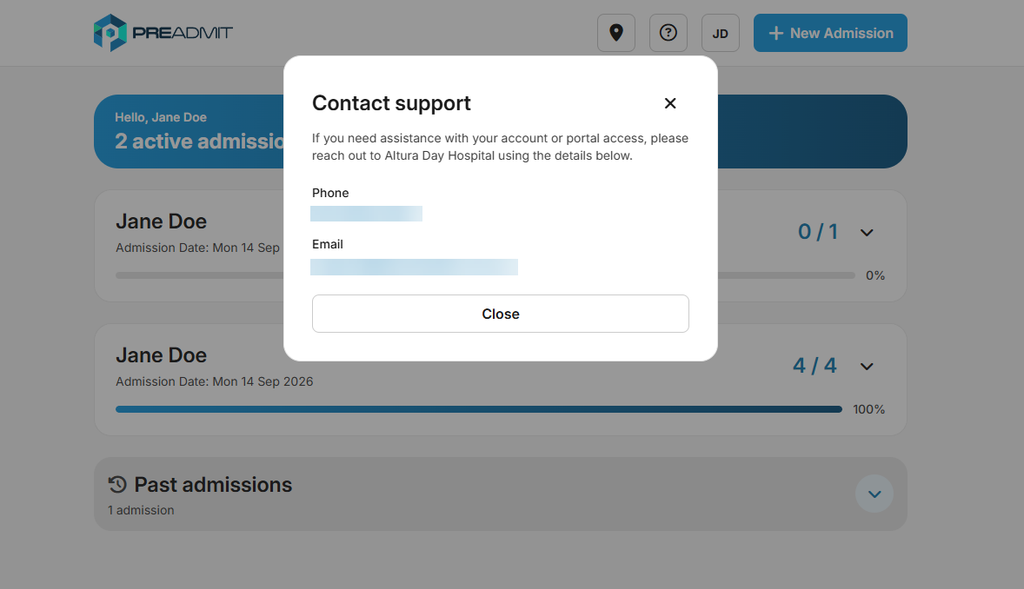1024x589 pixels.
Task: Click the PreAdmit logo
Action: [163, 33]
